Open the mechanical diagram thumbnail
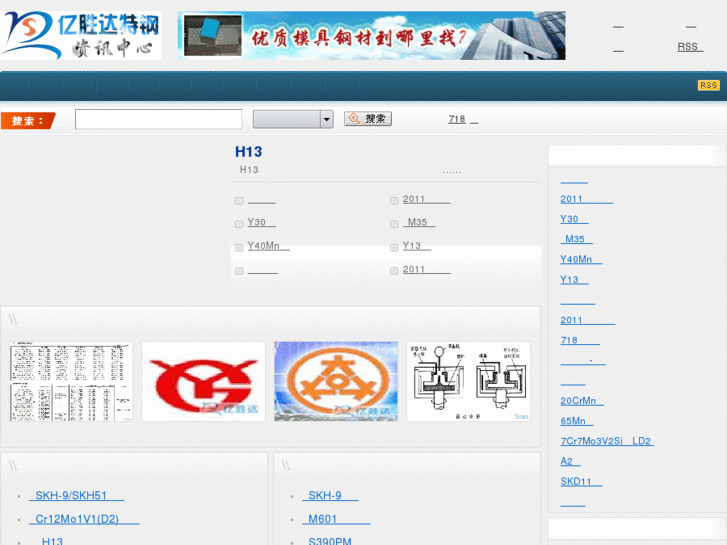This screenshot has width=727, height=545. coord(468,382)
